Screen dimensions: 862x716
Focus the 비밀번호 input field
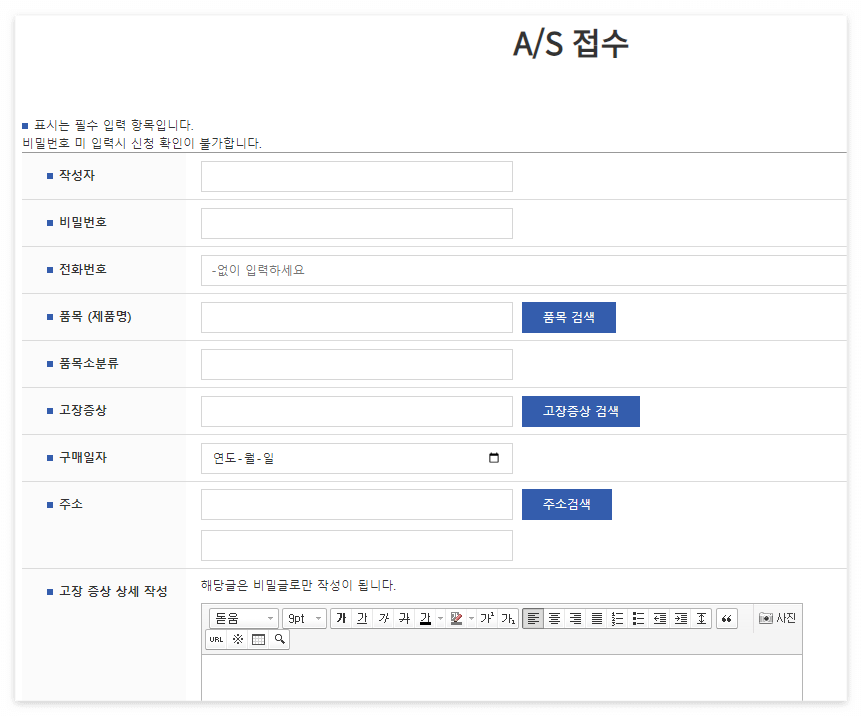(357, 223)
